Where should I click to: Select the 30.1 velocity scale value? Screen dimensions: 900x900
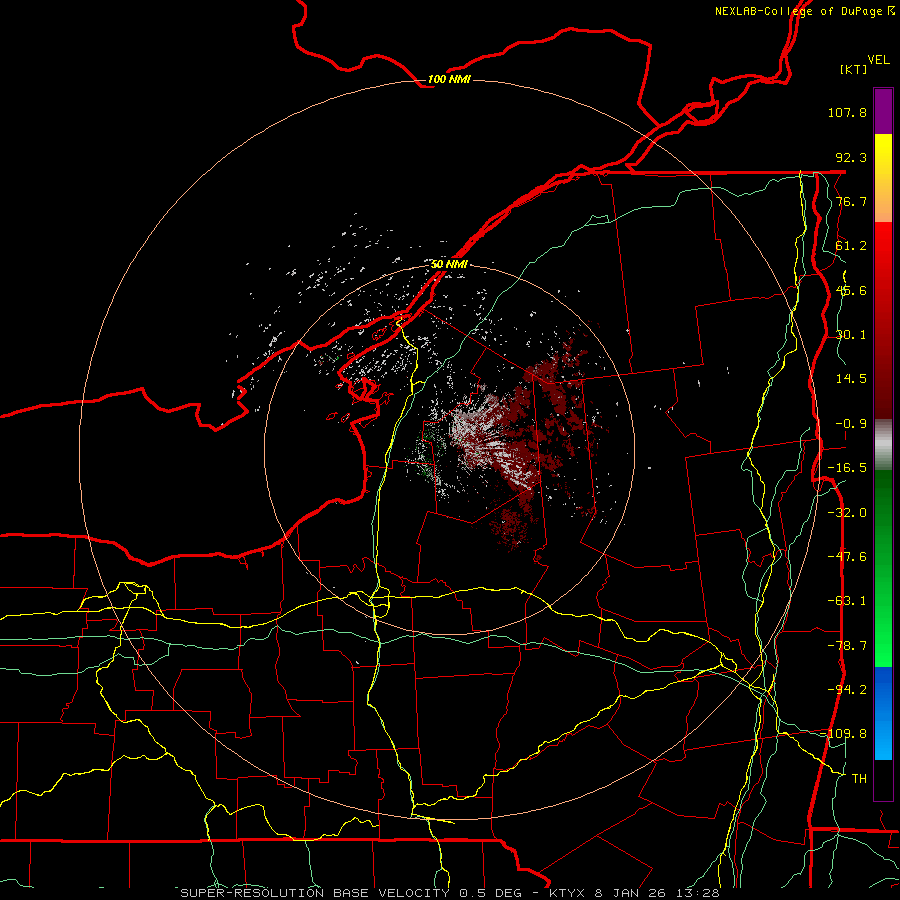851,335
